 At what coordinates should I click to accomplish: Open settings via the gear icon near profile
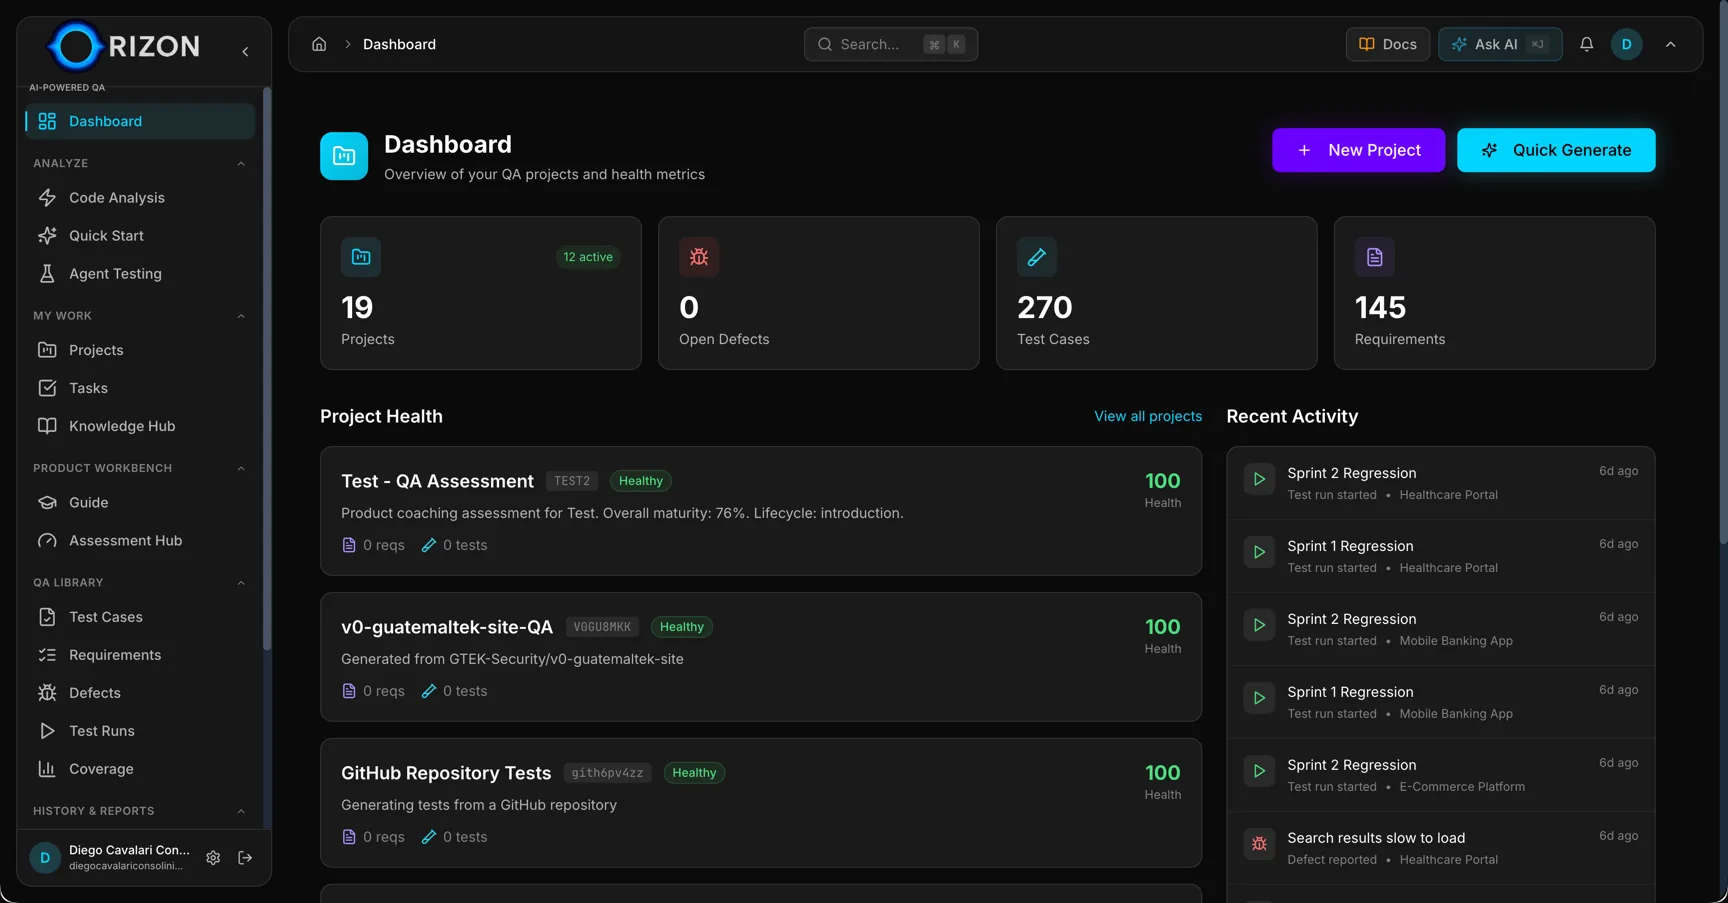213,858
